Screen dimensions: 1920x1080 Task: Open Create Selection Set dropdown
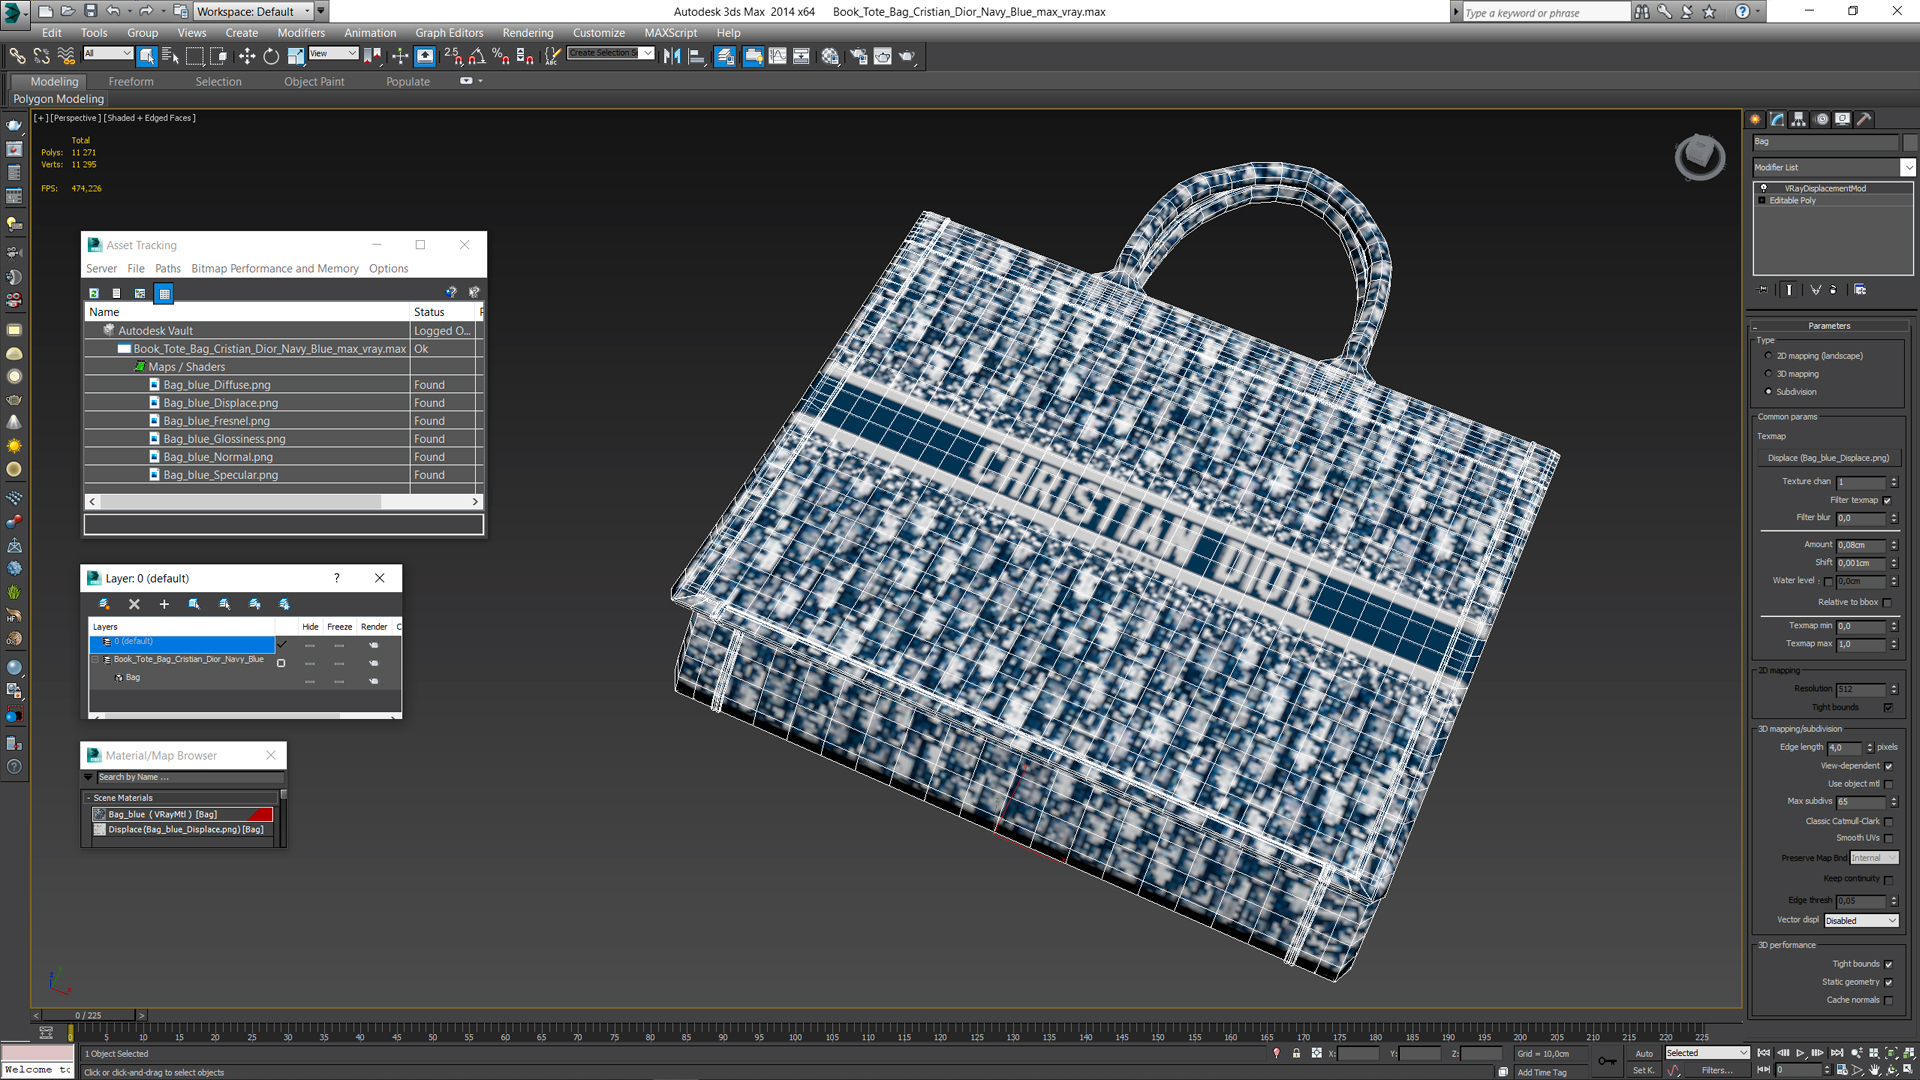[611, 53]
